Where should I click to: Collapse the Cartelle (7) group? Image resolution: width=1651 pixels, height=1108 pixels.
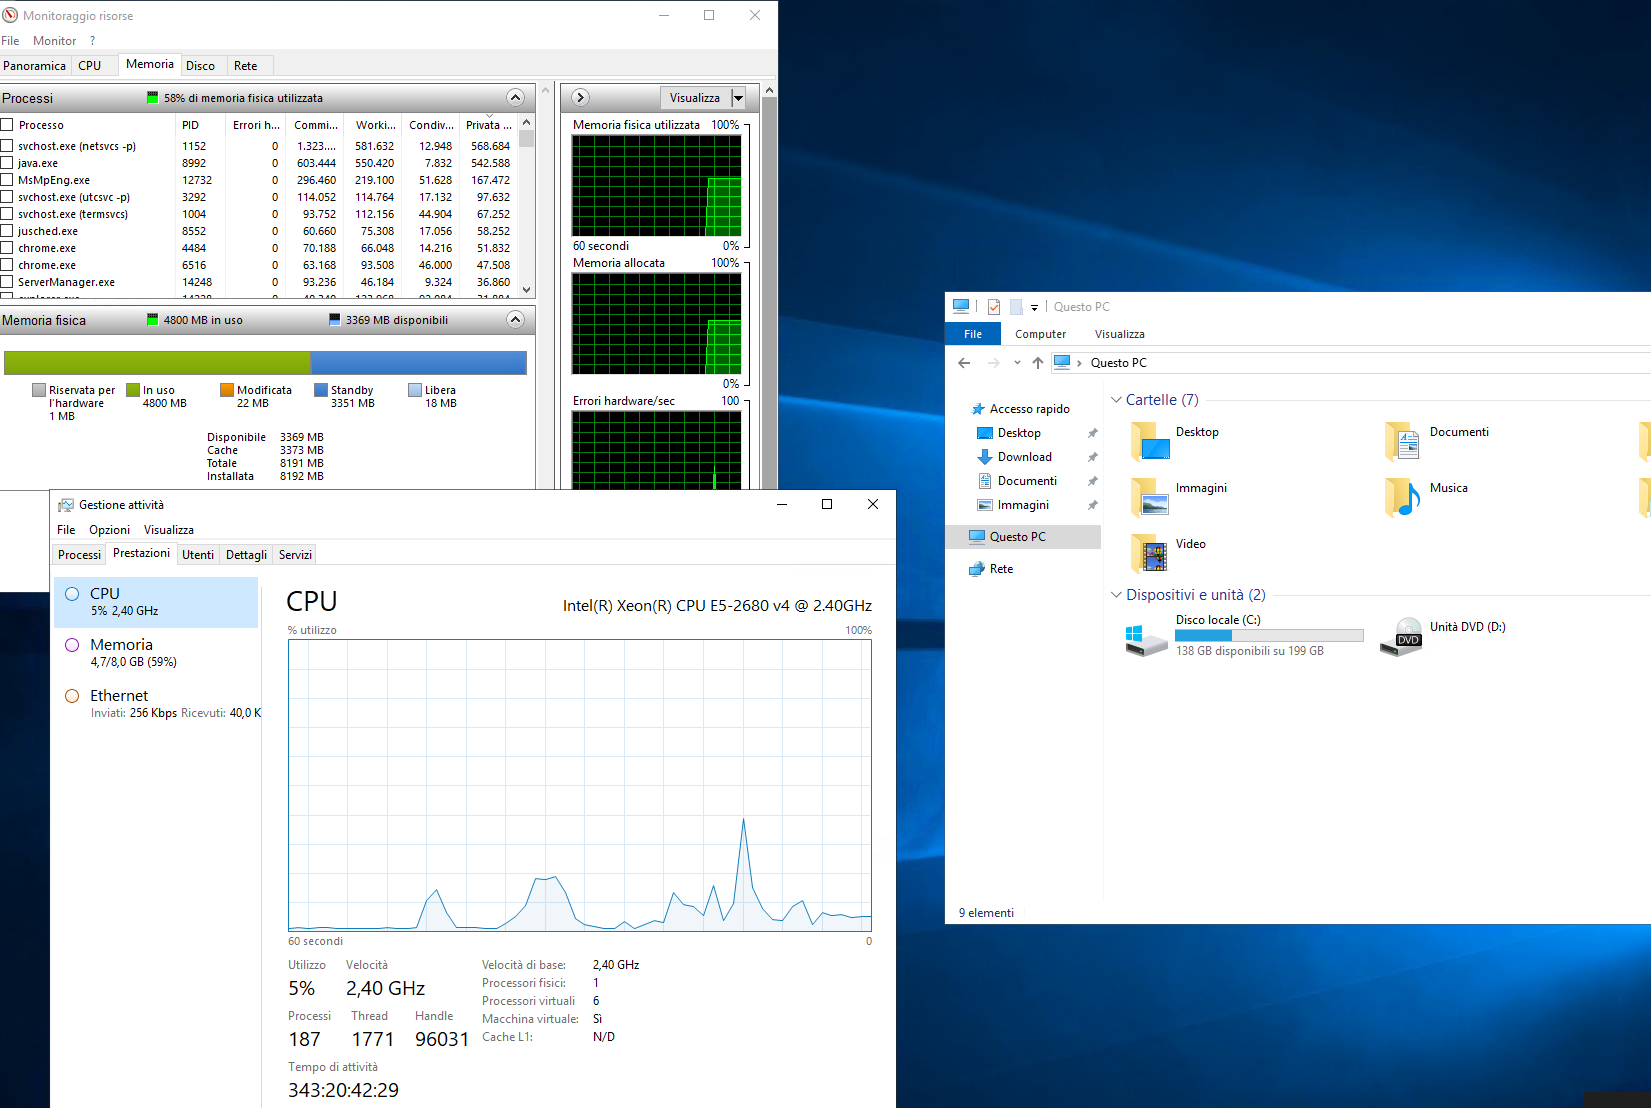coord(1116,400)
